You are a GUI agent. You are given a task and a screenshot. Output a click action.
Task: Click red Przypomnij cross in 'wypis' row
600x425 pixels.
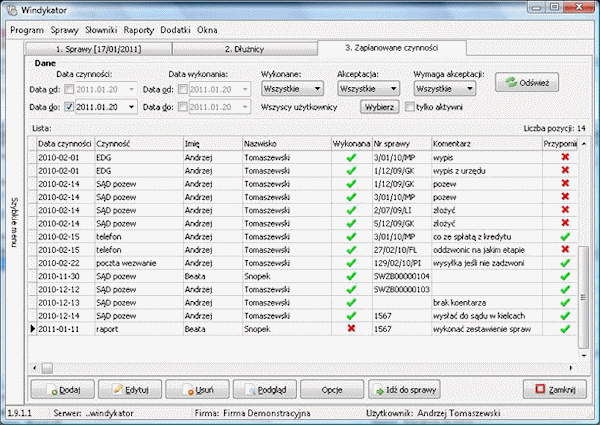pyautogui.click(x=565, y=157)
